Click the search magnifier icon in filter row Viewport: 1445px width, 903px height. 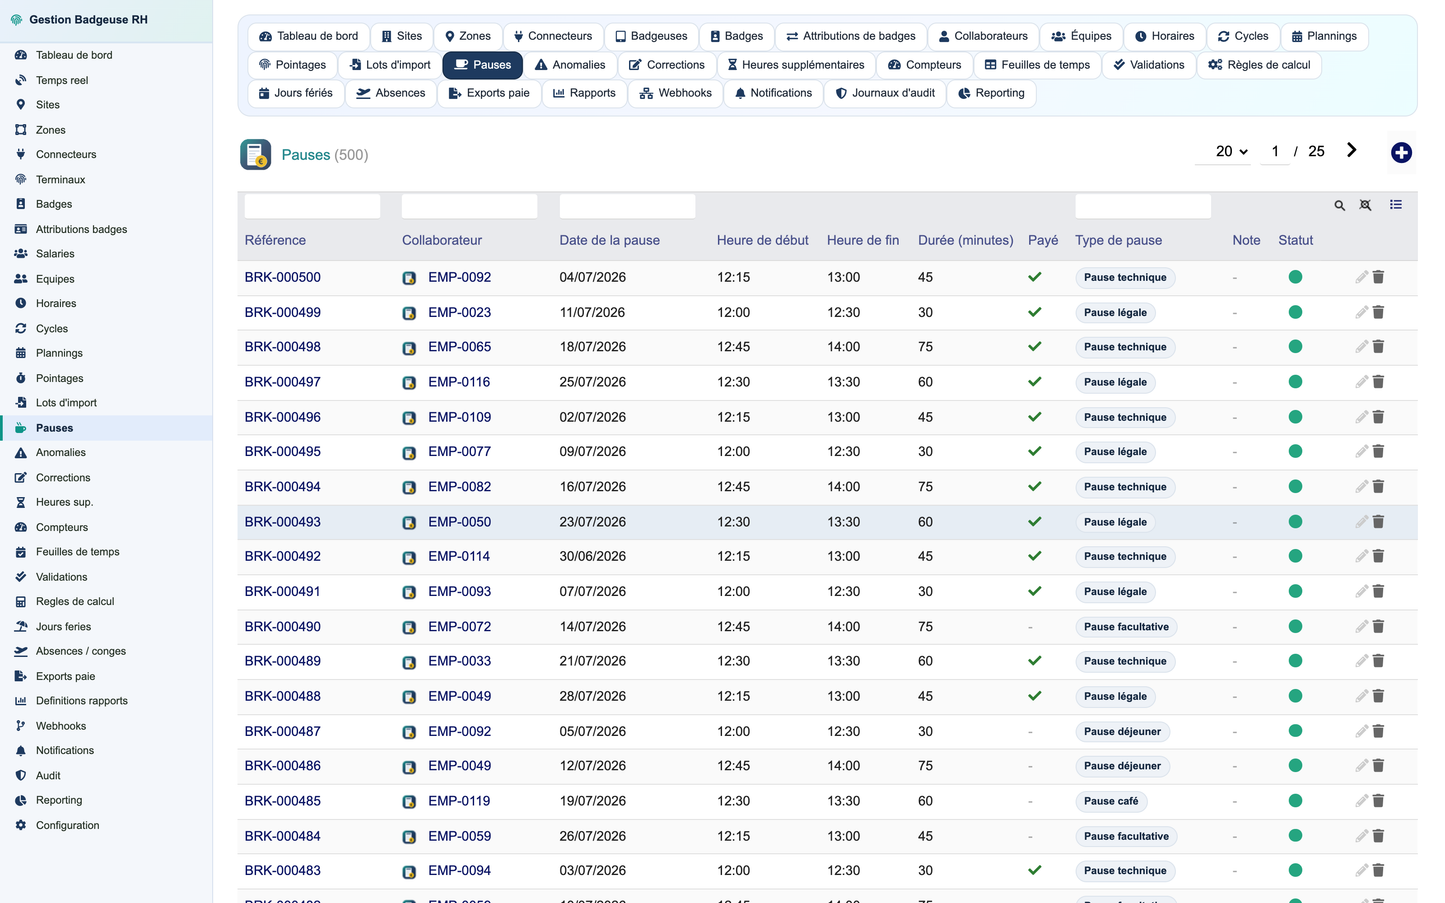click(1339, 206)
